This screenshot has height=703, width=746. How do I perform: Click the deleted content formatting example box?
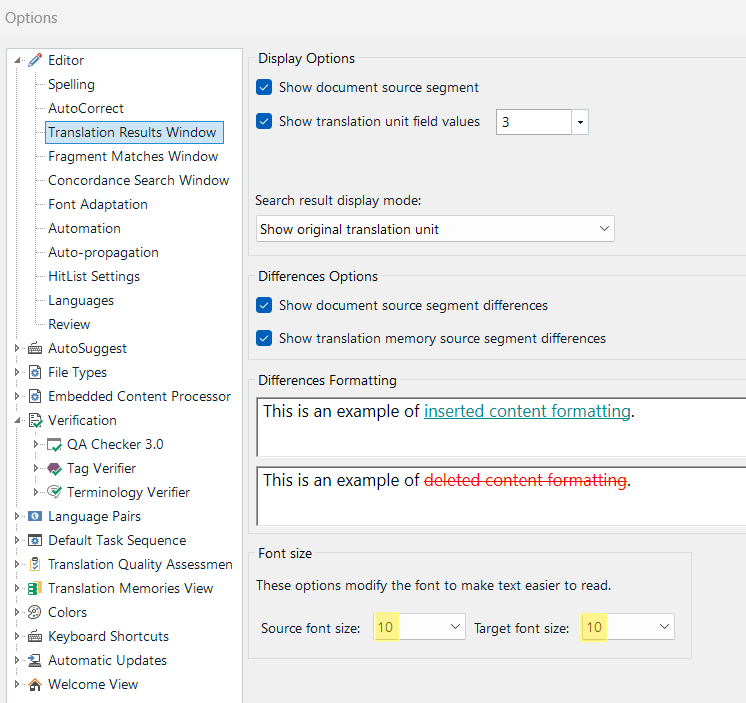501,496
